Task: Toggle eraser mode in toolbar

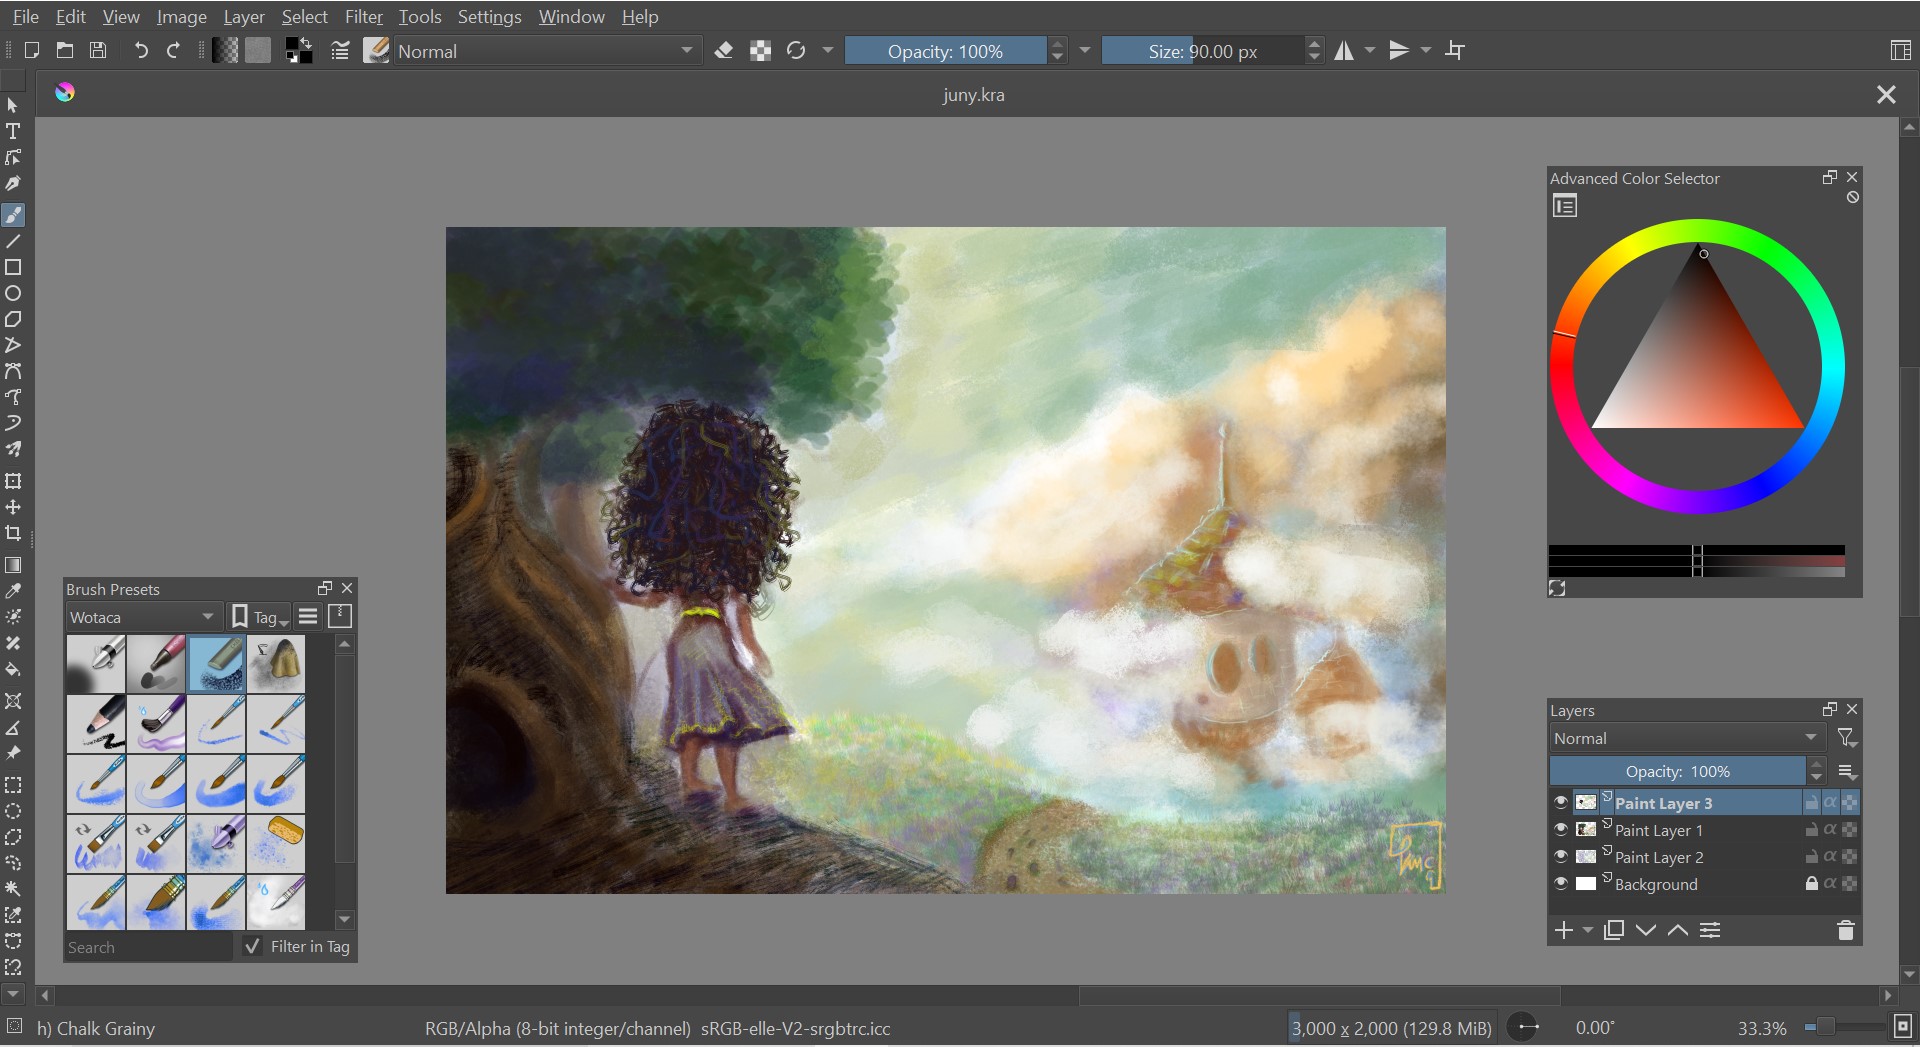Action: 724,50
